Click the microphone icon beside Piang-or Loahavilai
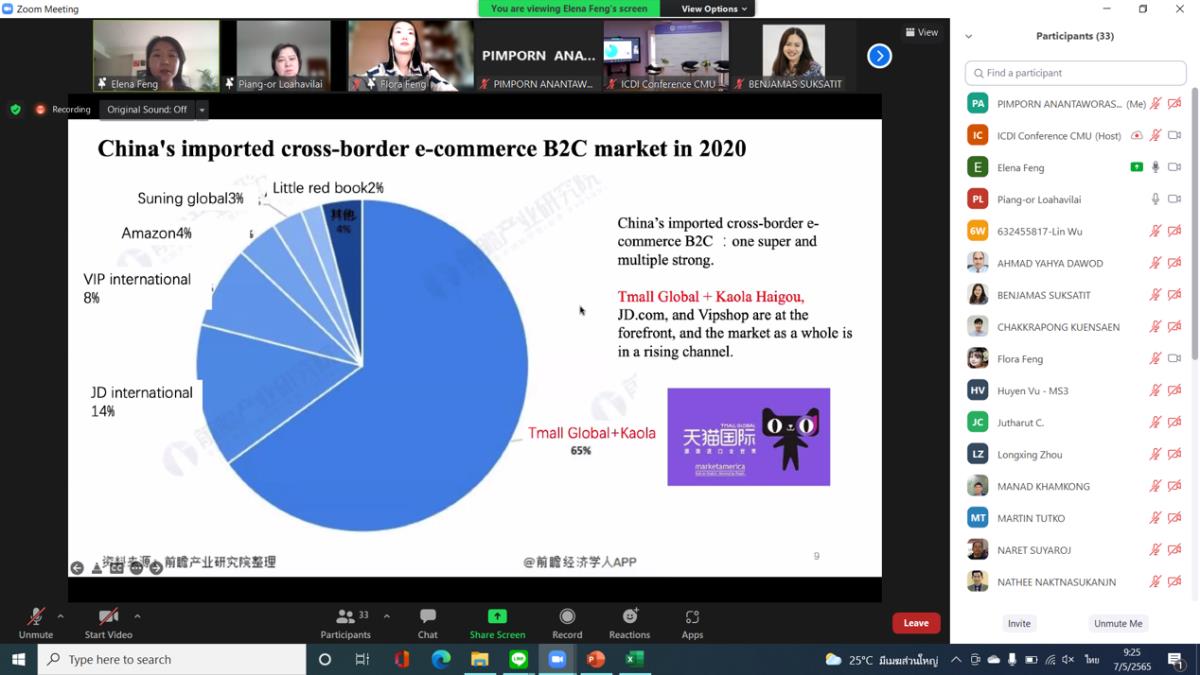Screen dimensions: 1200x675 pyautogui.click(x=1156, y=199)
